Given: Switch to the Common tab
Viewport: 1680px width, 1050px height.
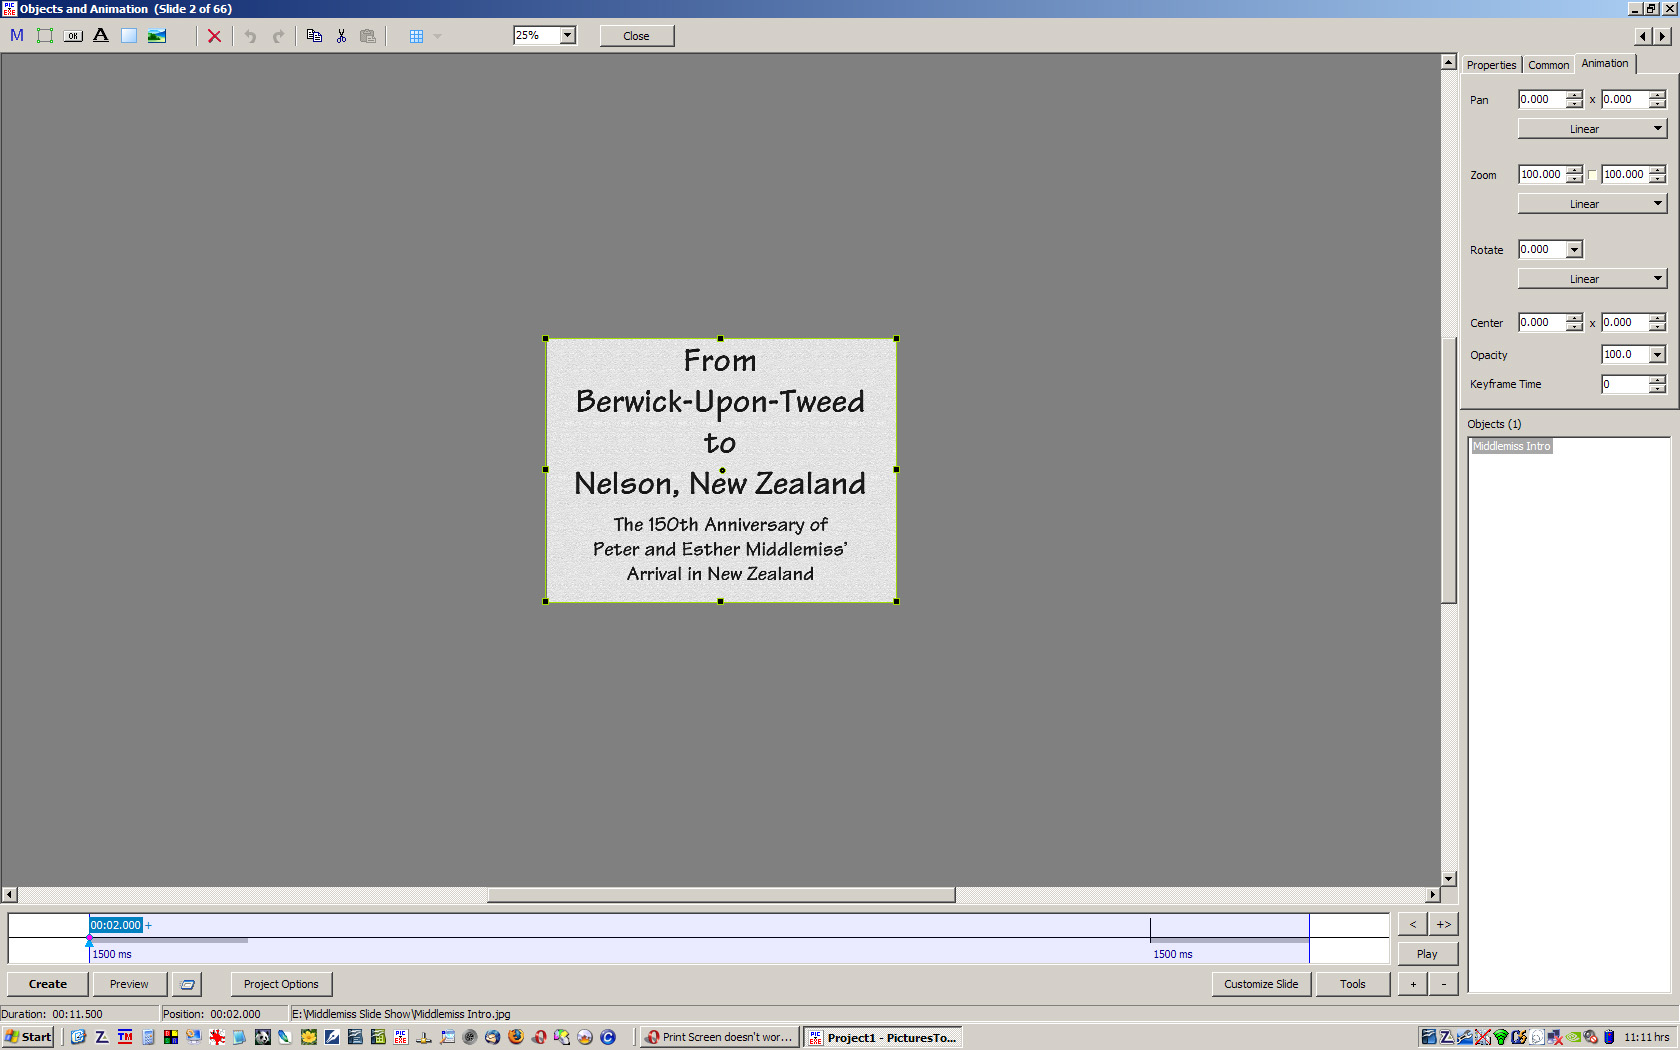Looking at the screenshot, I should (1548, 65).
